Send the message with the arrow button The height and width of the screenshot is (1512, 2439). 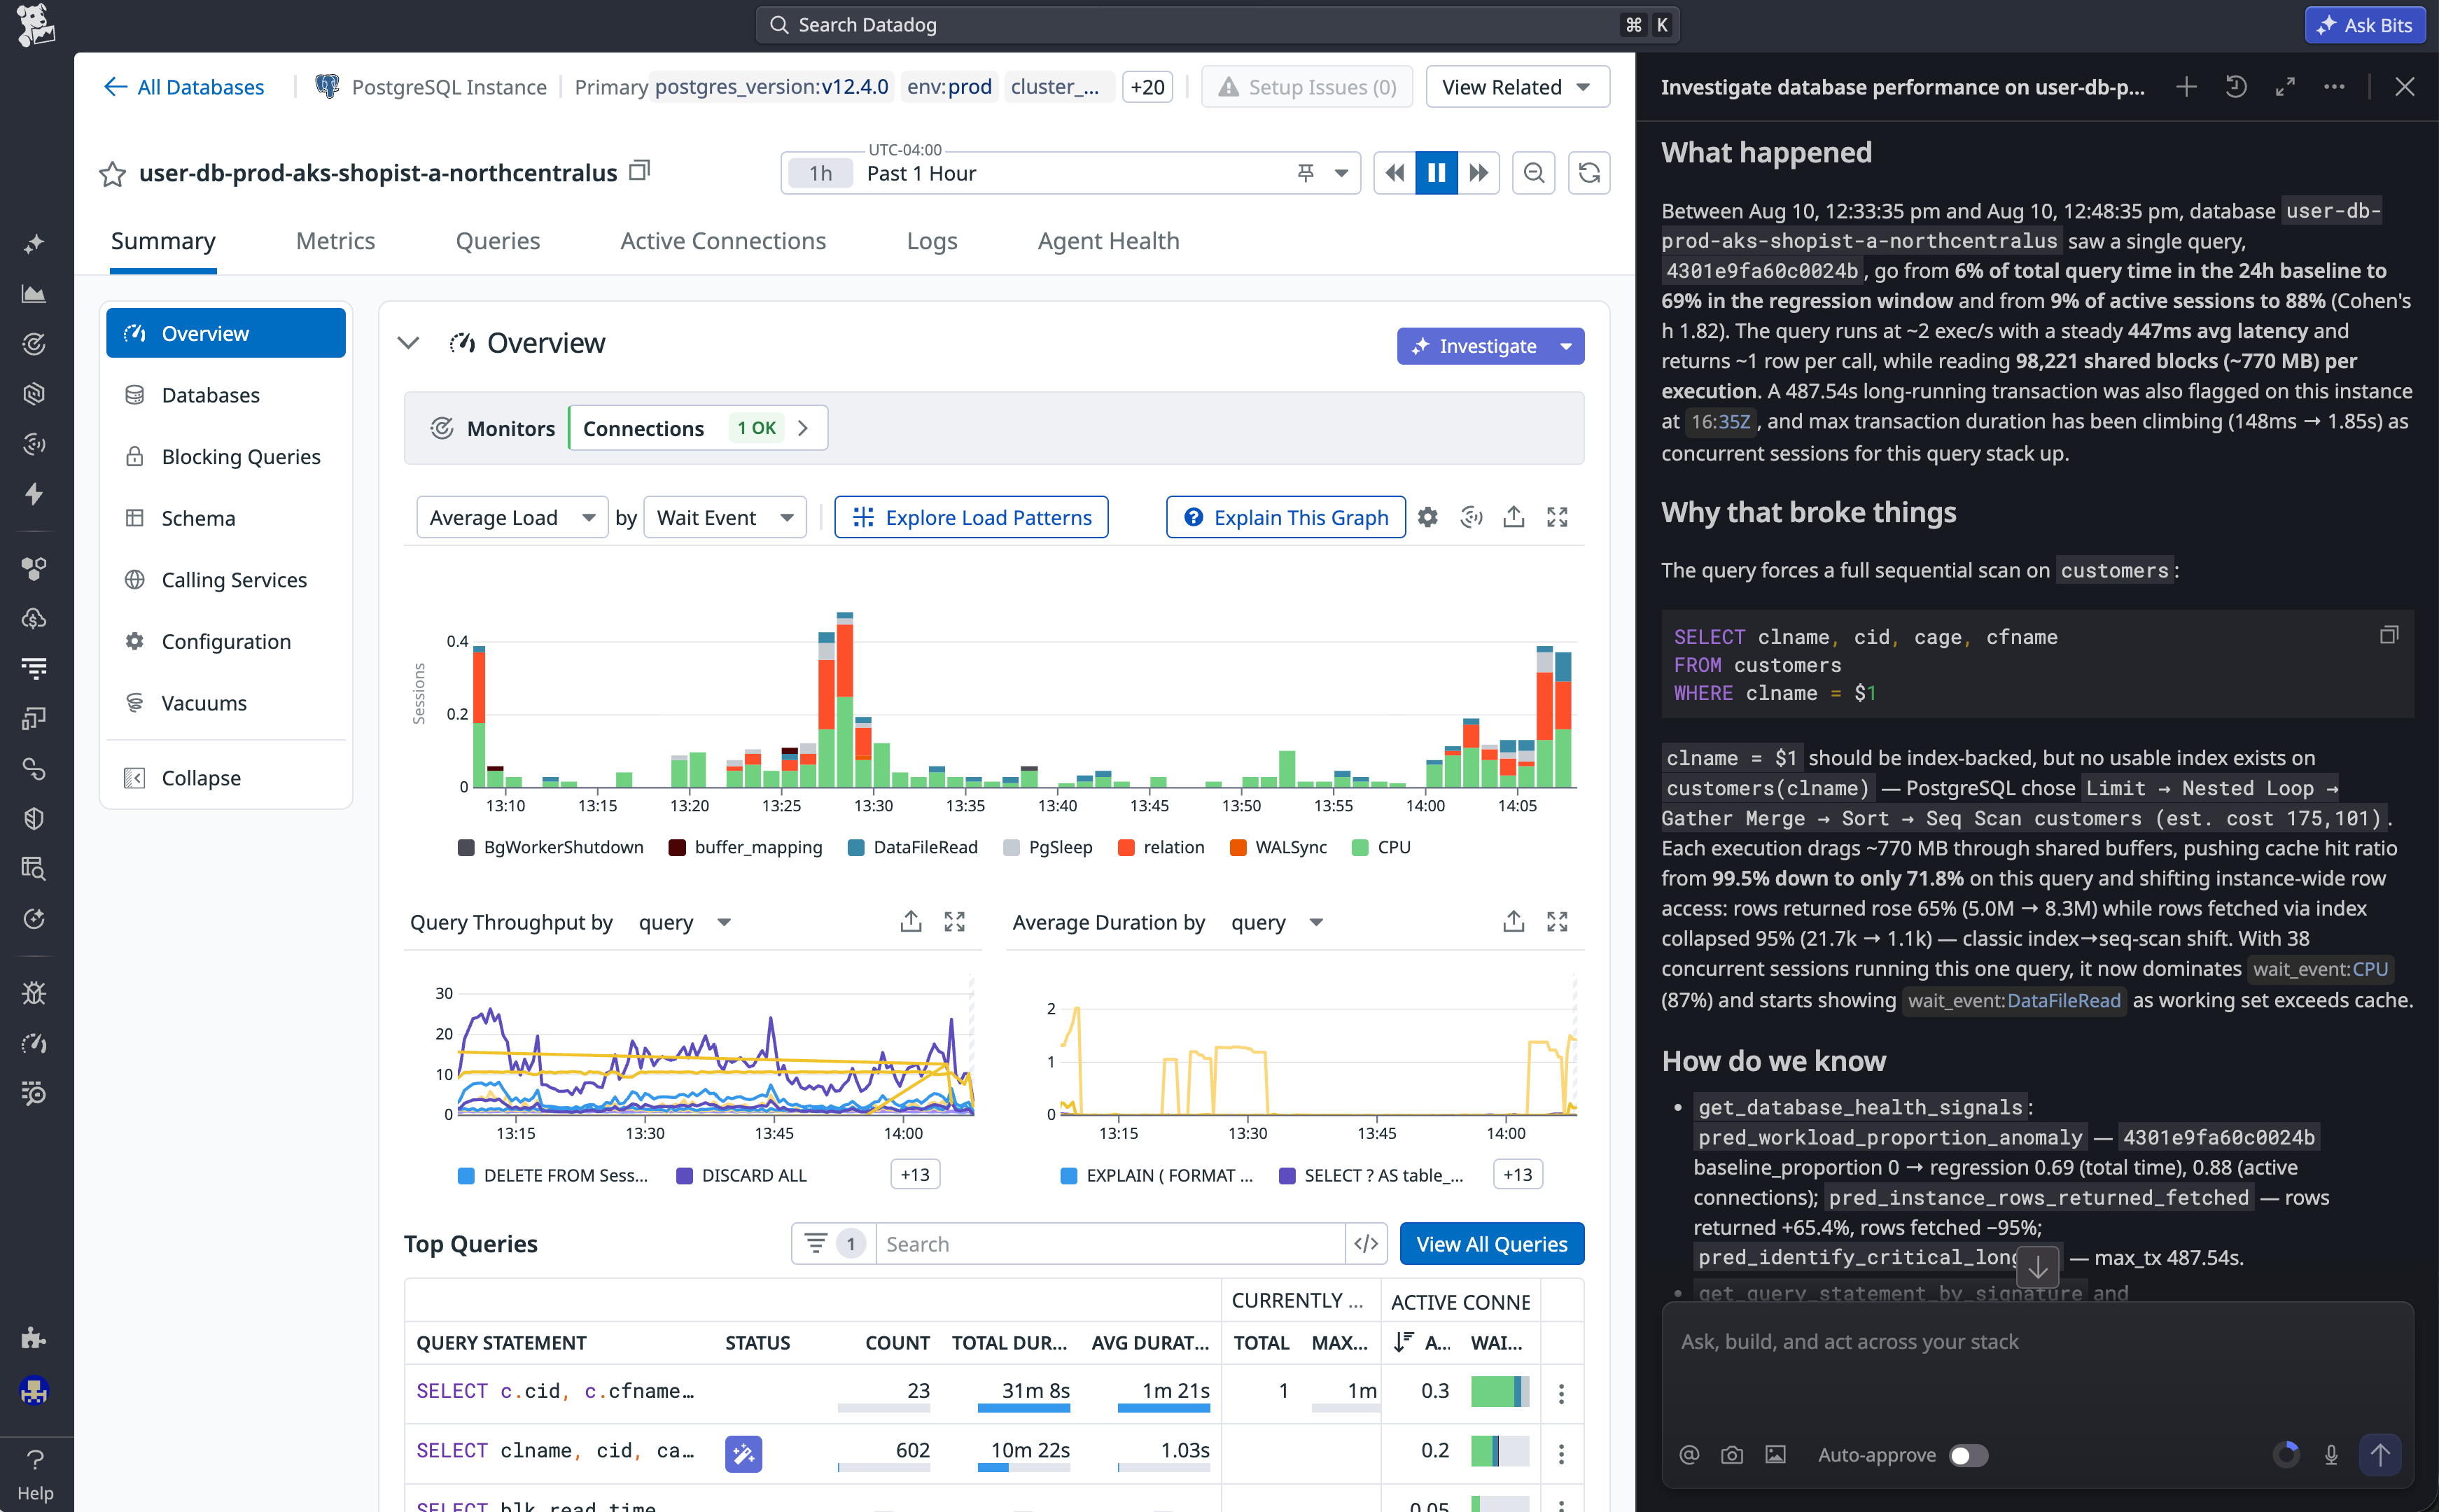[2380, 1455]
